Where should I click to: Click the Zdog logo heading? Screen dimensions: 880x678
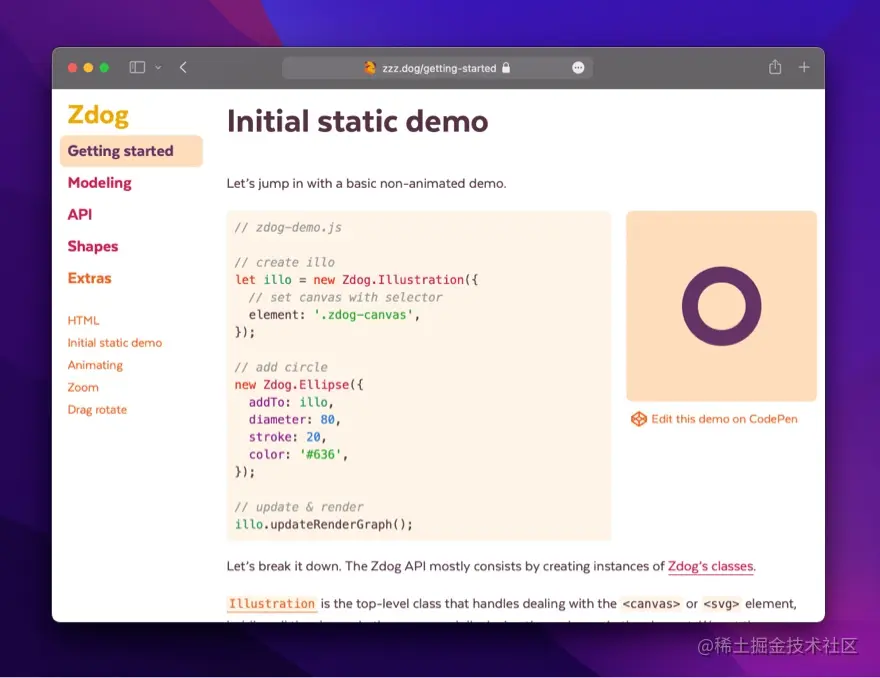point(98,114)
